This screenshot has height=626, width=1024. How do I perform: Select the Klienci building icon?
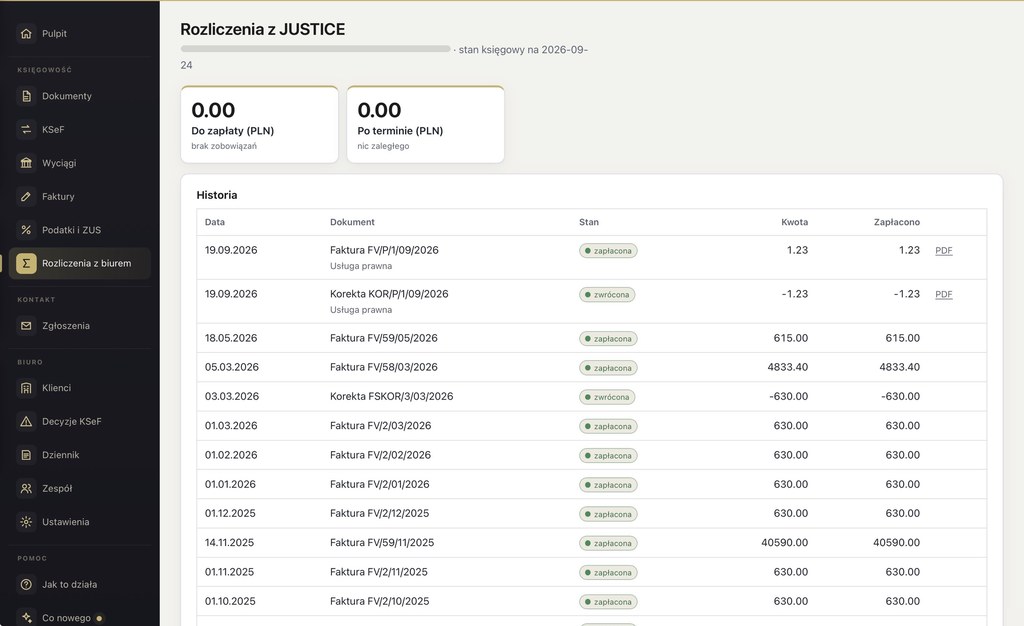pyautogui.click(x=26, y=388)
